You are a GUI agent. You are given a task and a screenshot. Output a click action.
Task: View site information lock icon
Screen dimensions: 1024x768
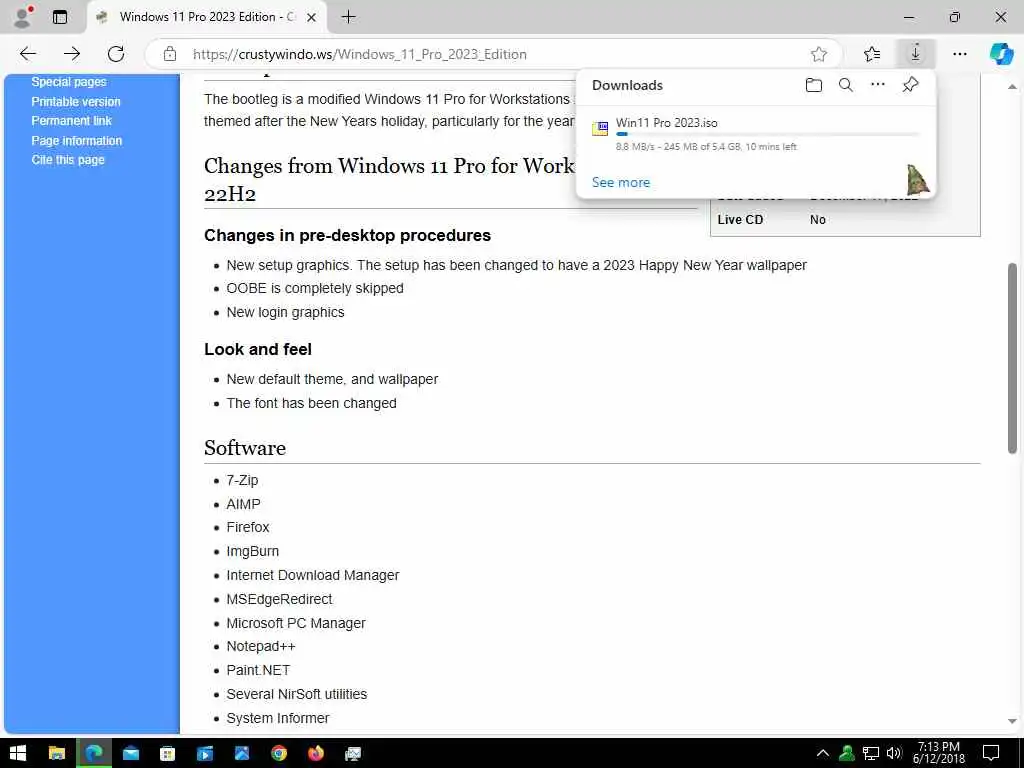(170, 54)
